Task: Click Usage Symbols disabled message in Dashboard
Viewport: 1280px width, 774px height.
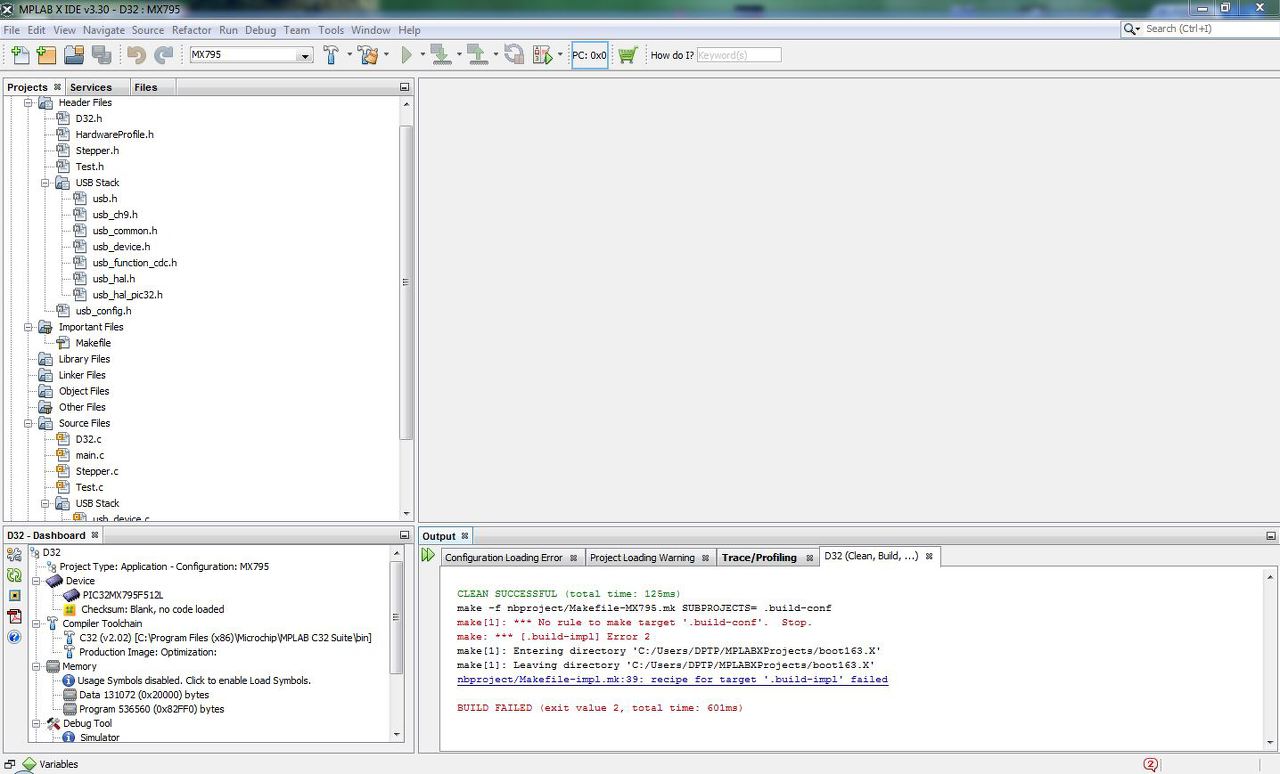Action: click(x=194, y=680)
